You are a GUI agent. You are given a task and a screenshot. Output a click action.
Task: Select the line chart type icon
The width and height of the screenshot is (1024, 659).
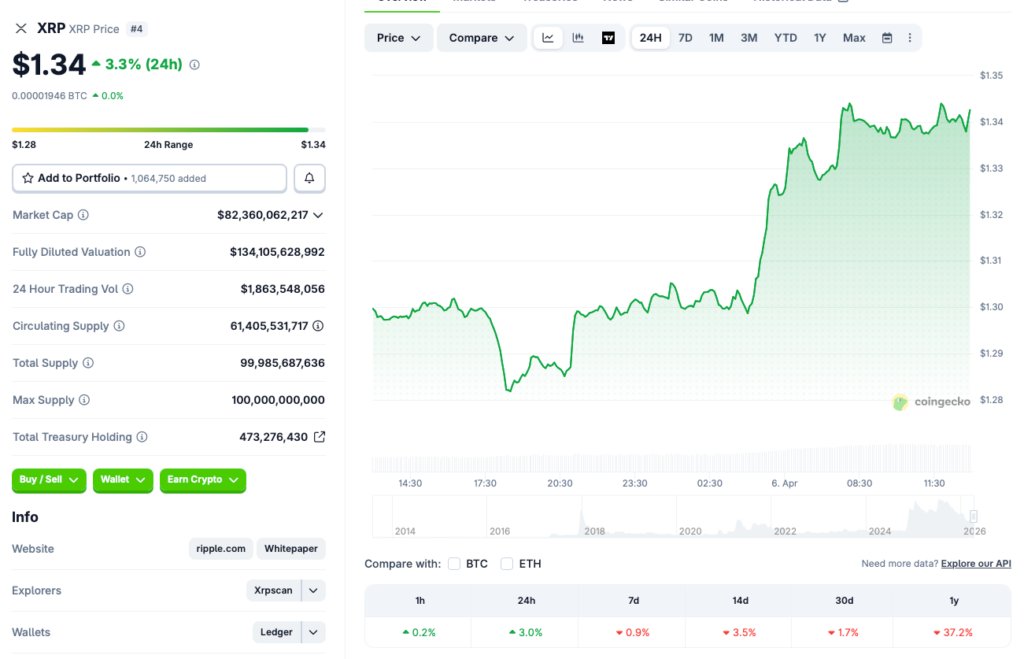(548, 36)
